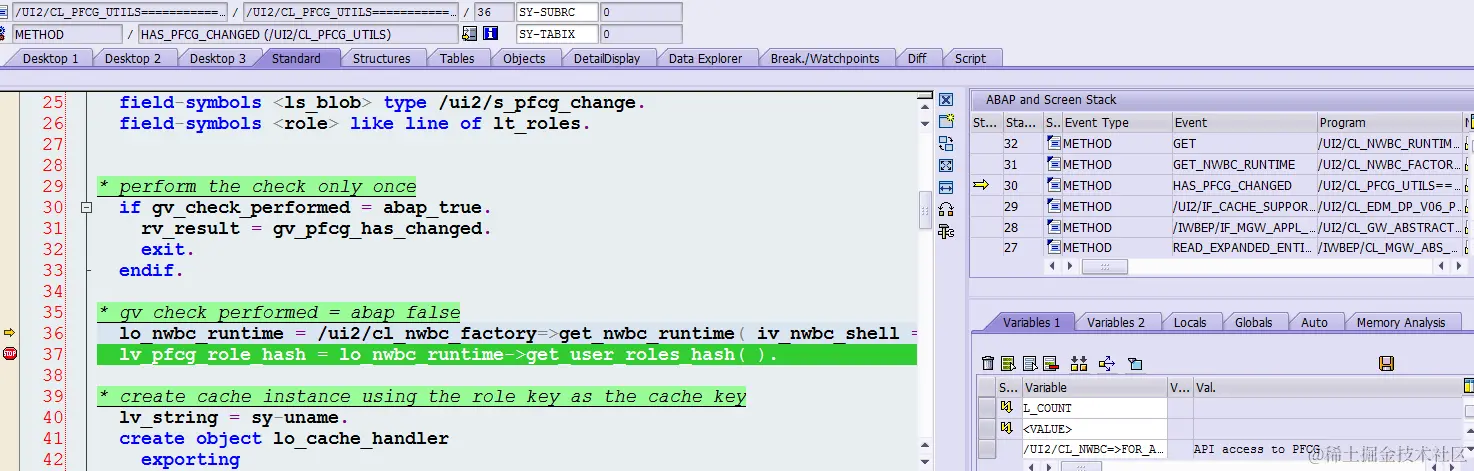The height and width of the screenshot is (471, 1474).
Task: Click the tool settings wrench icon
Action: 946,231
